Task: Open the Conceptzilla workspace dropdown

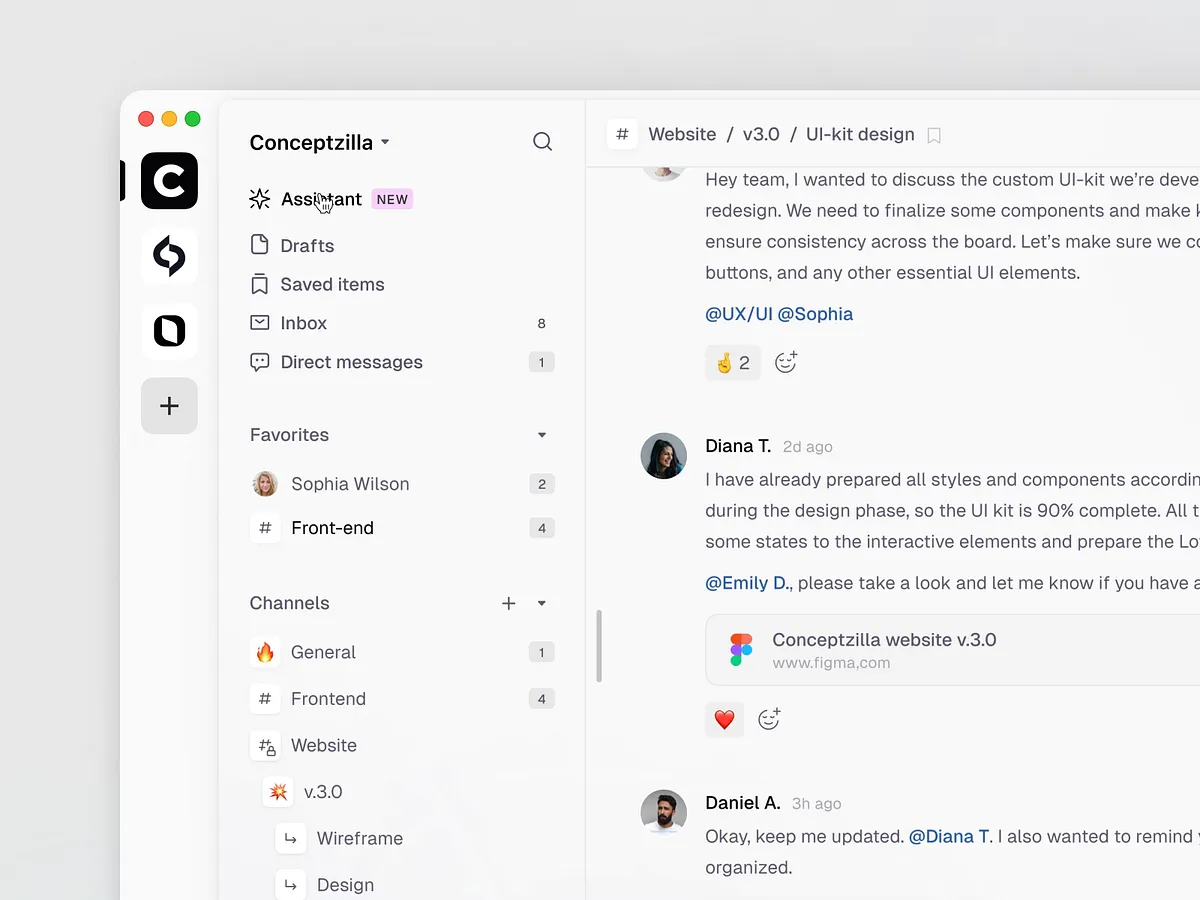Action: point(383,142)
